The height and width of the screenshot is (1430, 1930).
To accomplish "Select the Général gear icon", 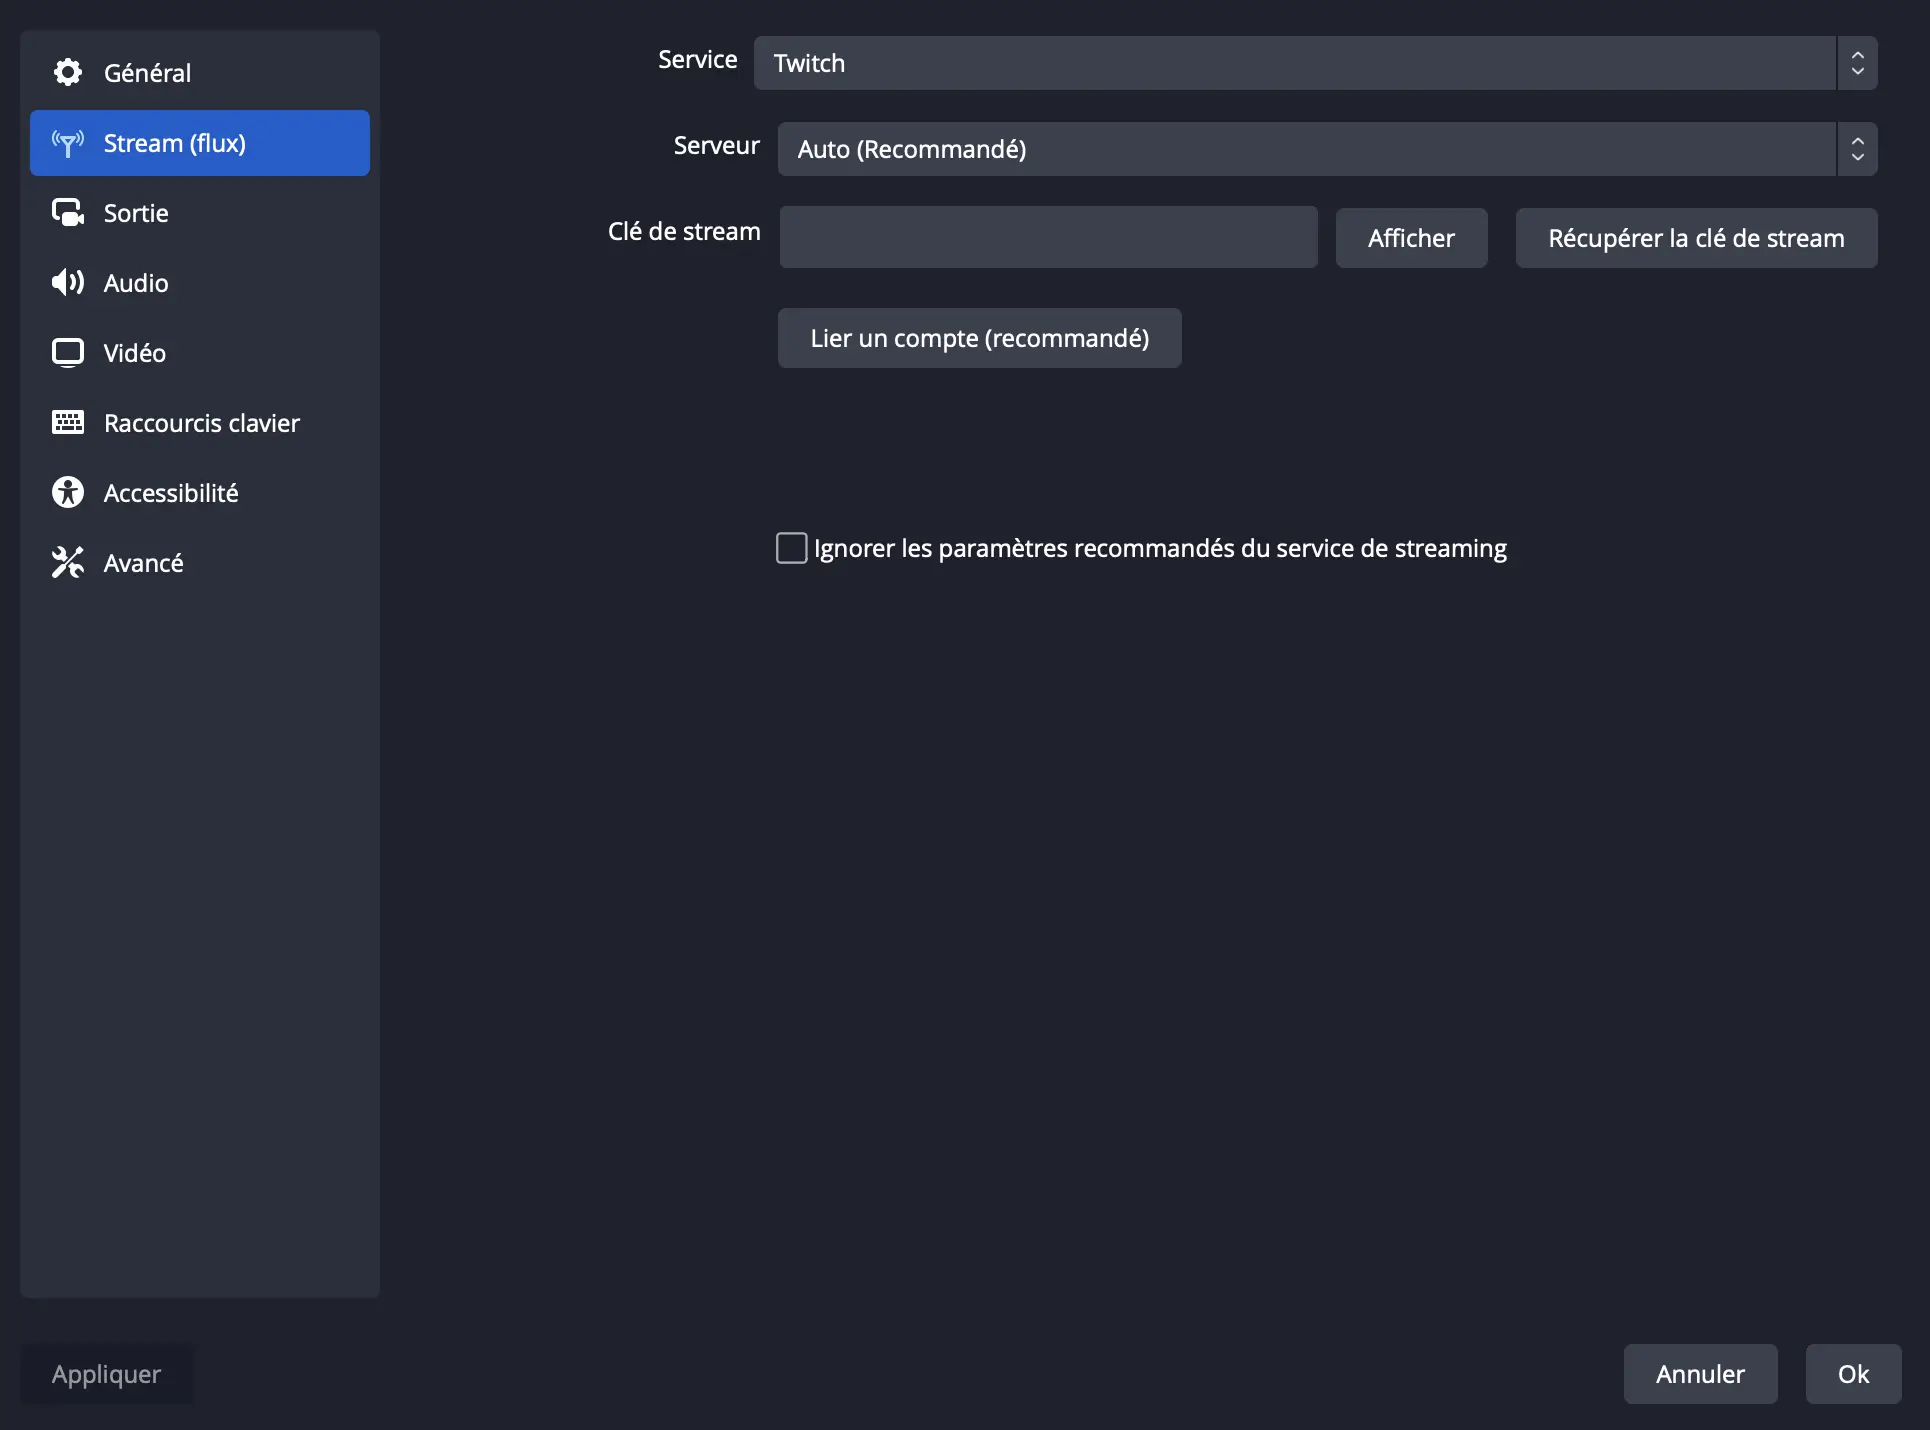I will pyautogui.click(x=67, y=72).
